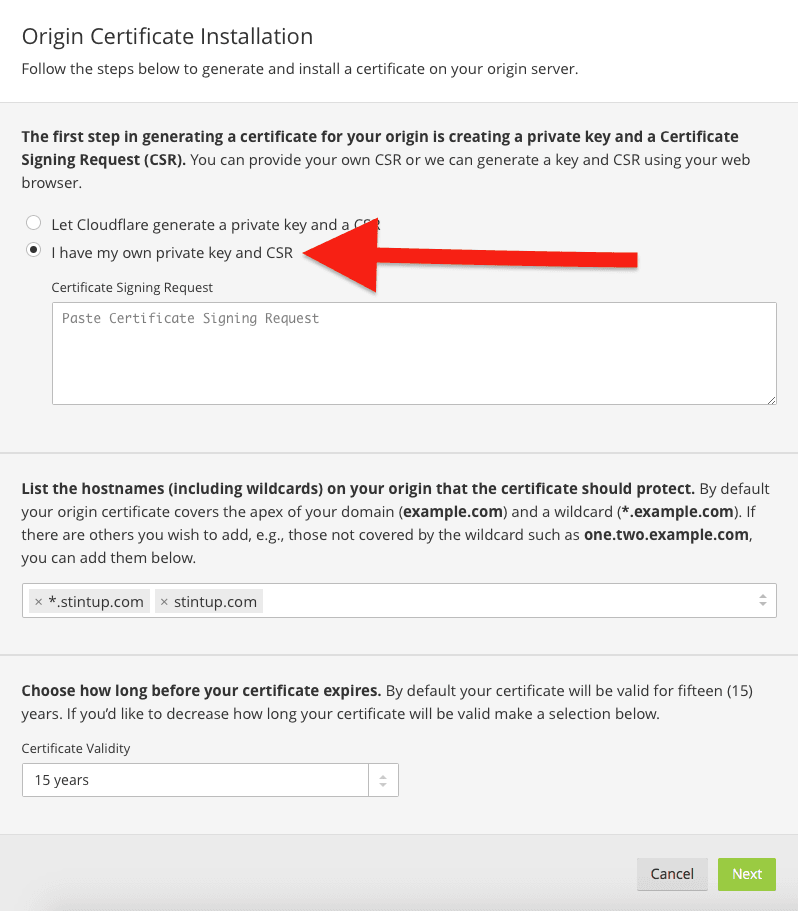798x911 pixels.
Task: Click the Next button
Action: click(746, 873)
